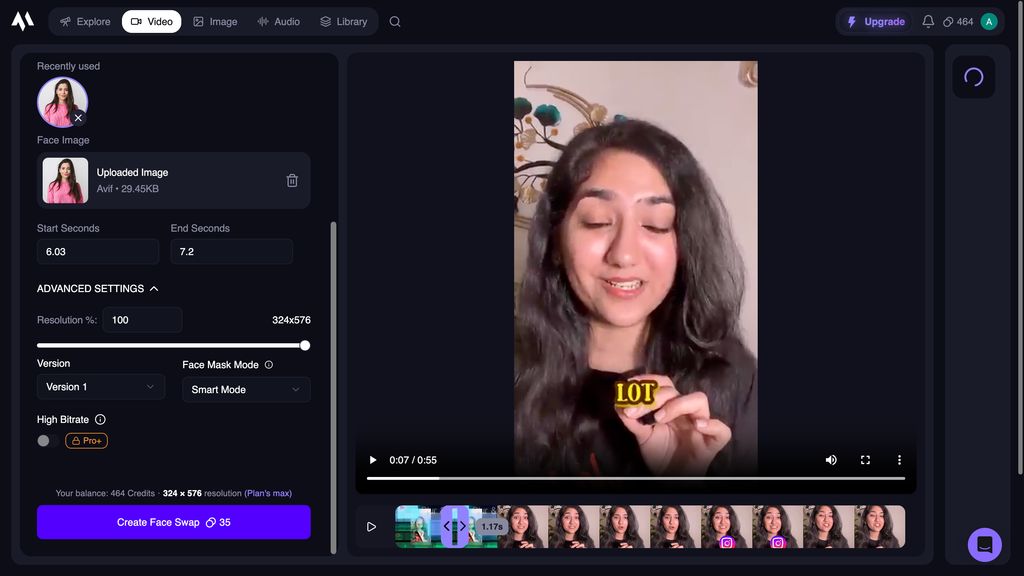Open the Face Mask Mode dropdown
Screen dimensions: 1024x576
(245, 389)
